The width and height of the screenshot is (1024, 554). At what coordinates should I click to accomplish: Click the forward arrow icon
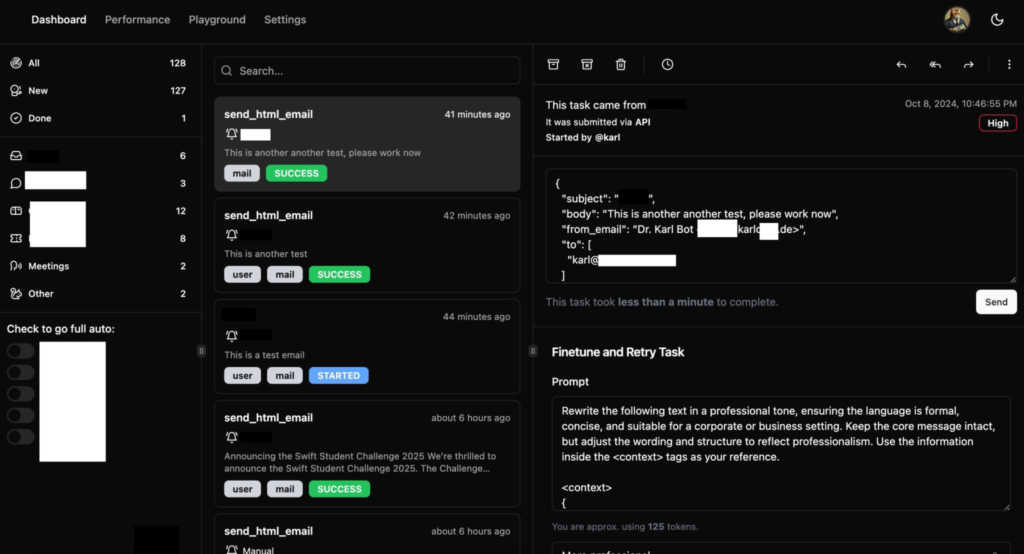tap(968, 65)
